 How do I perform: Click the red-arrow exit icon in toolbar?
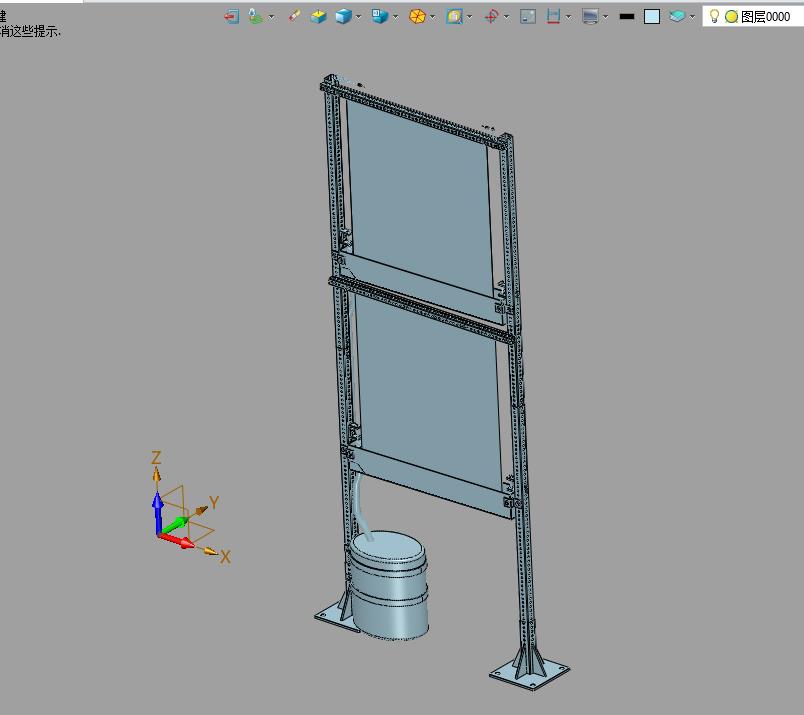[231, 17]
